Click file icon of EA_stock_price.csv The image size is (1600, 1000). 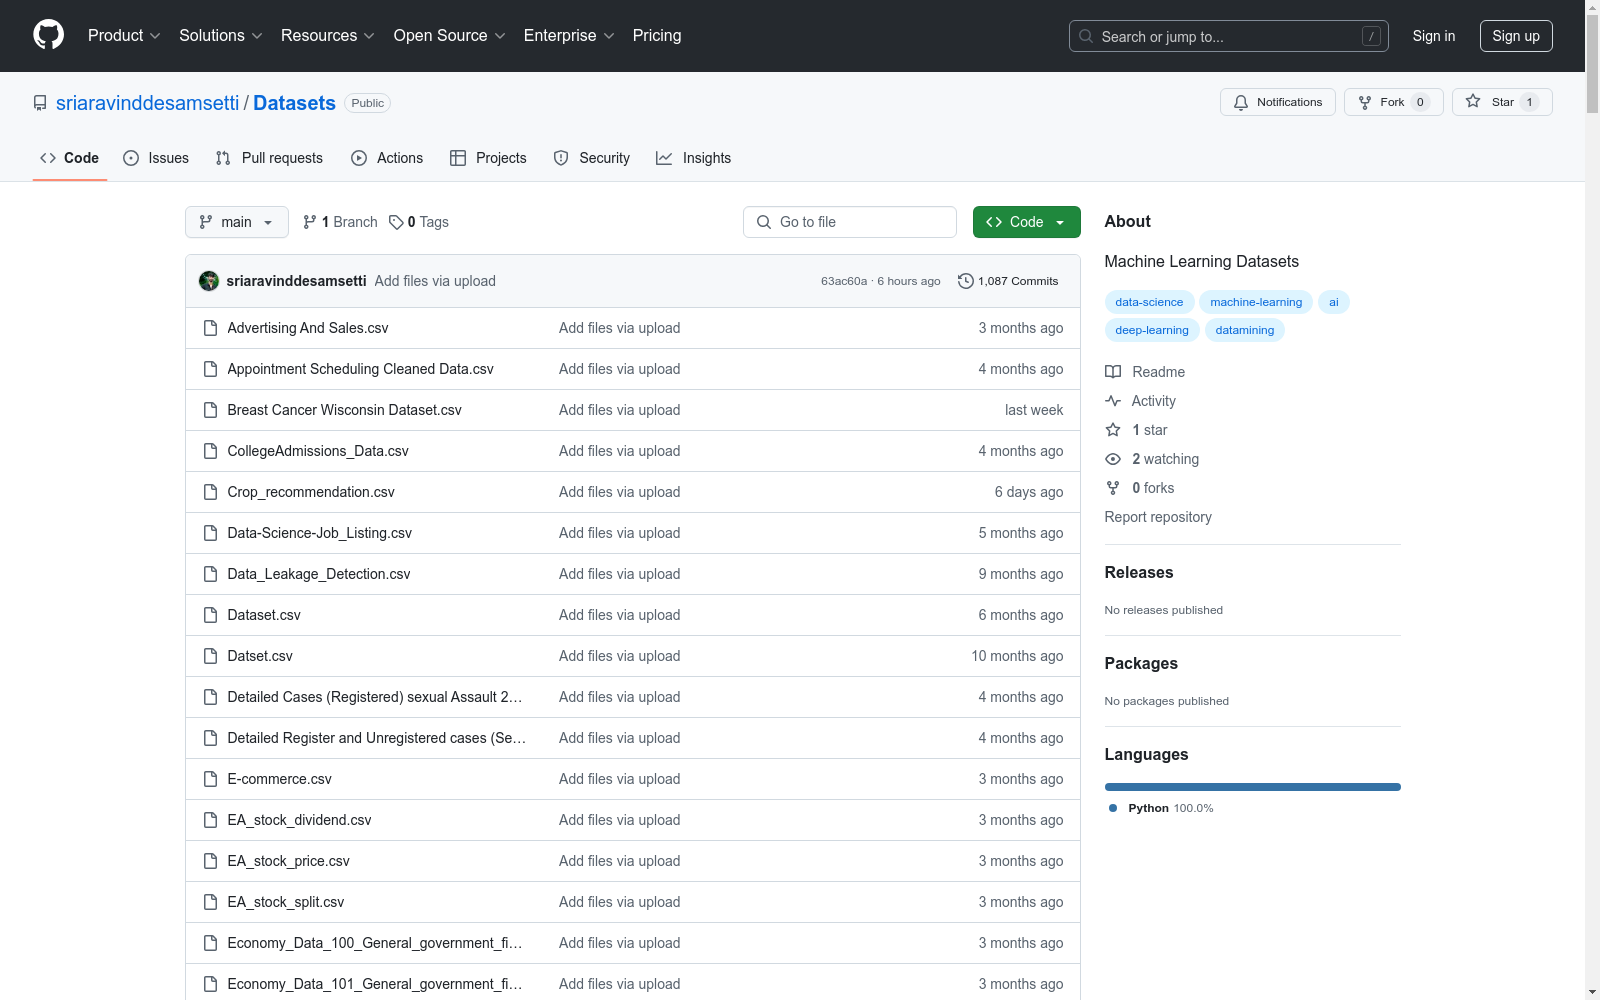(210, 861)
